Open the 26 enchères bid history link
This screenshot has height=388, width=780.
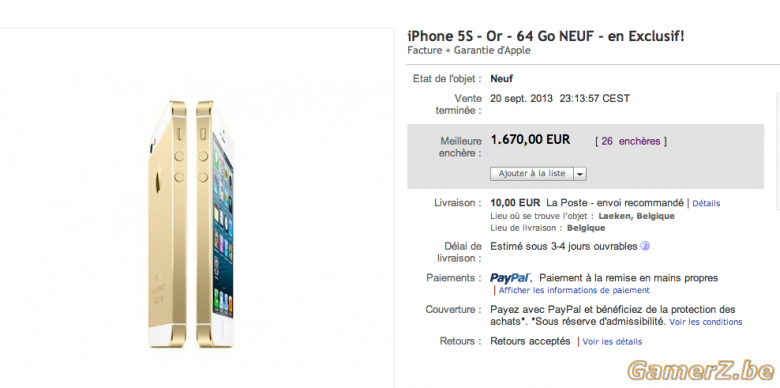tap(631, 141)
